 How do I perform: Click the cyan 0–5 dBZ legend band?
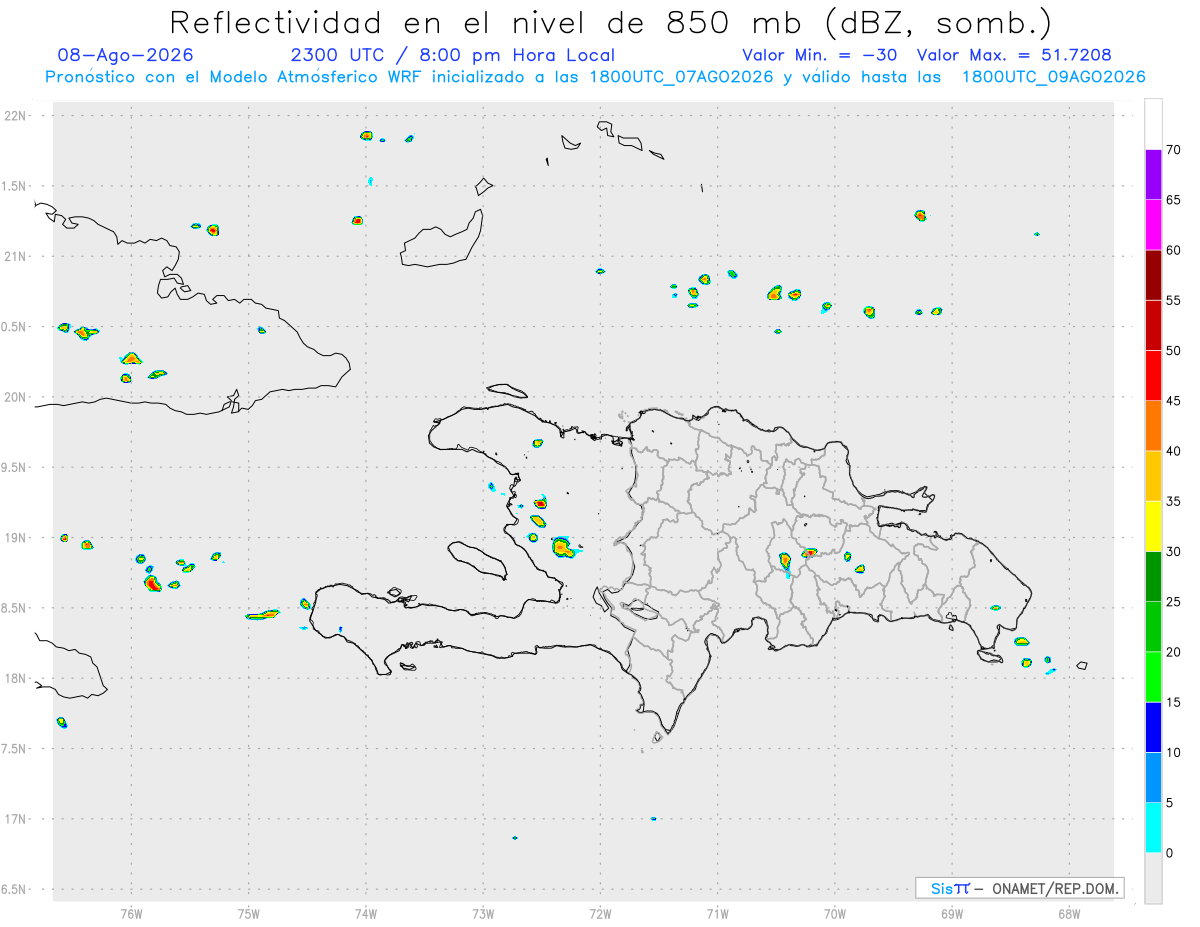pos(1153,828)
